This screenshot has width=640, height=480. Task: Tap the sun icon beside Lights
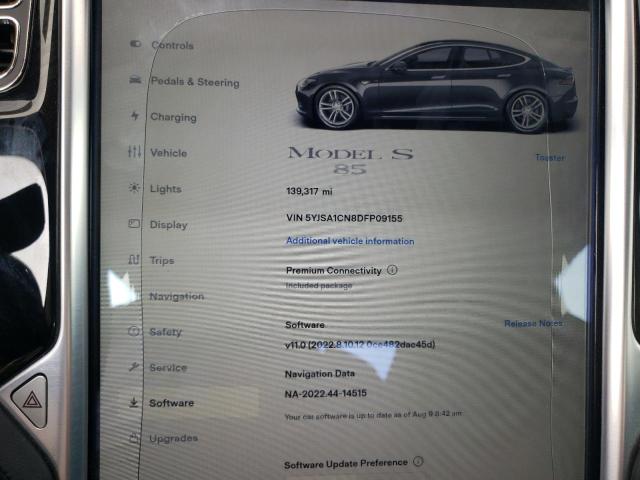coord(134,188)
